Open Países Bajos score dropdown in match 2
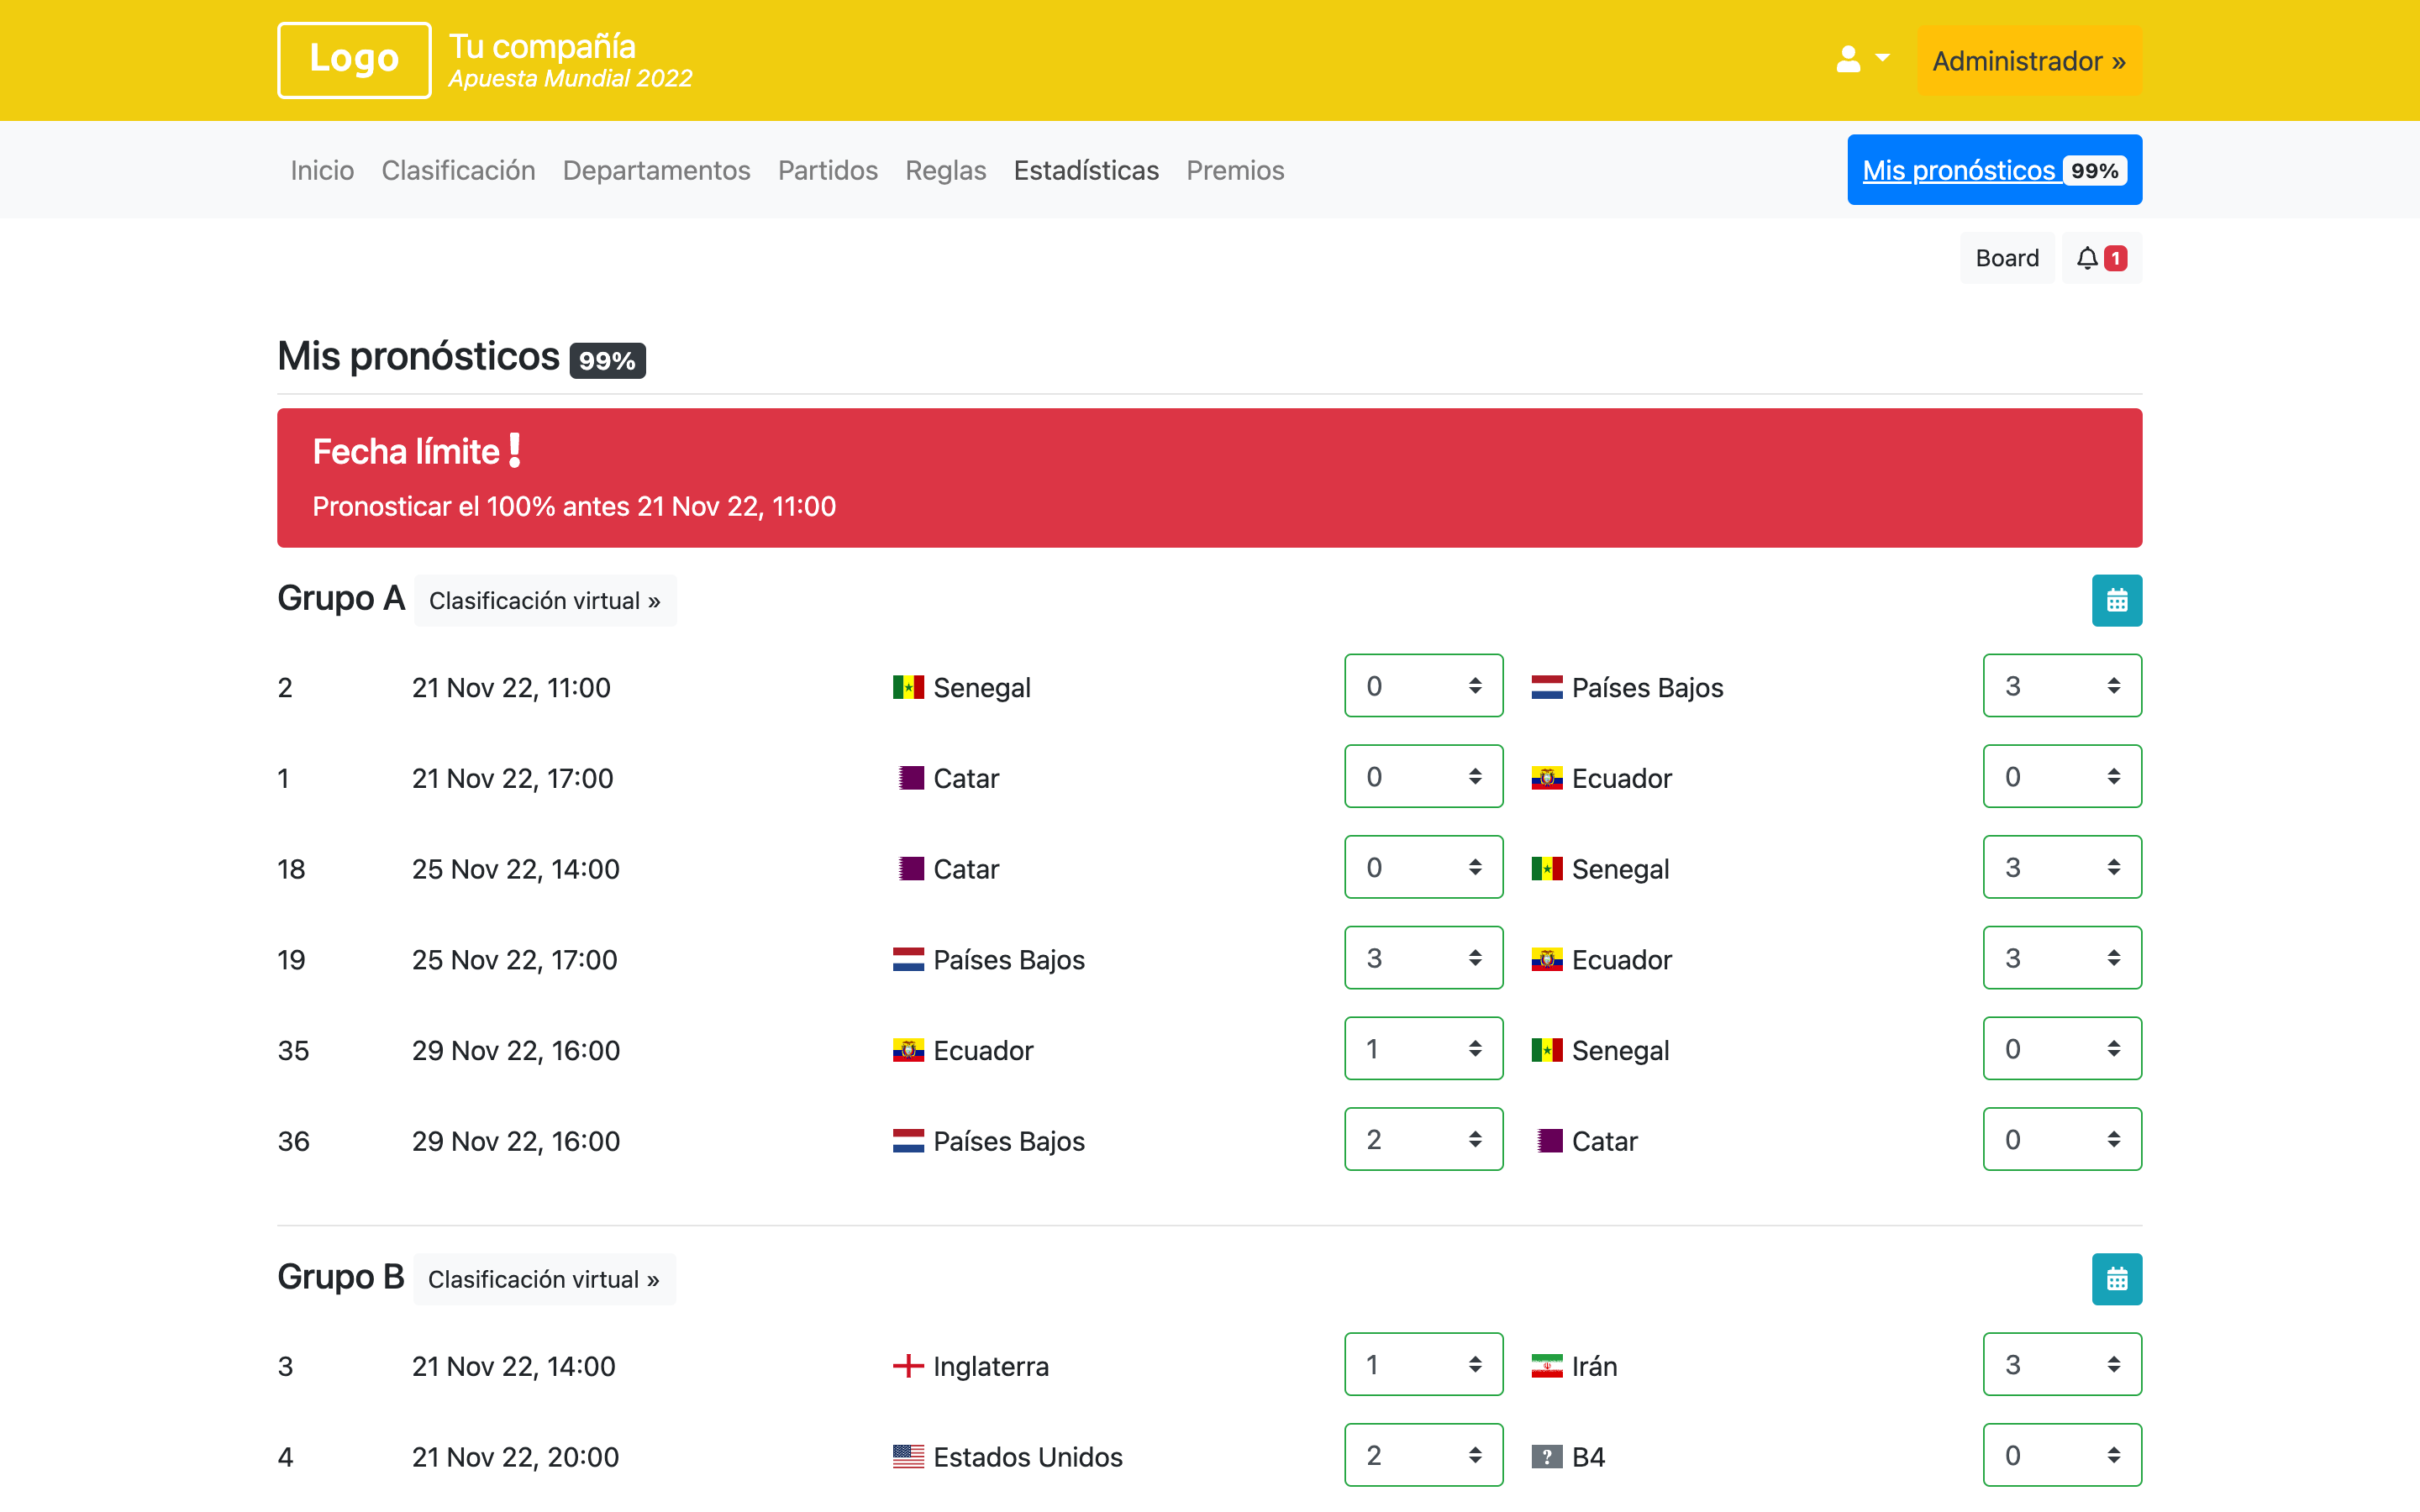 pyautogui.click(x=2062, y=686)
